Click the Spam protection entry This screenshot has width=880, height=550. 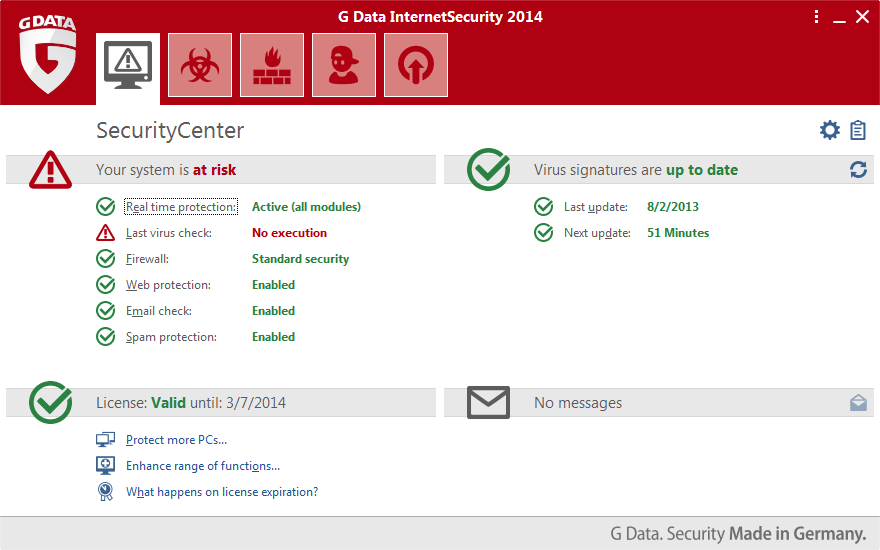tap(171, 337)
